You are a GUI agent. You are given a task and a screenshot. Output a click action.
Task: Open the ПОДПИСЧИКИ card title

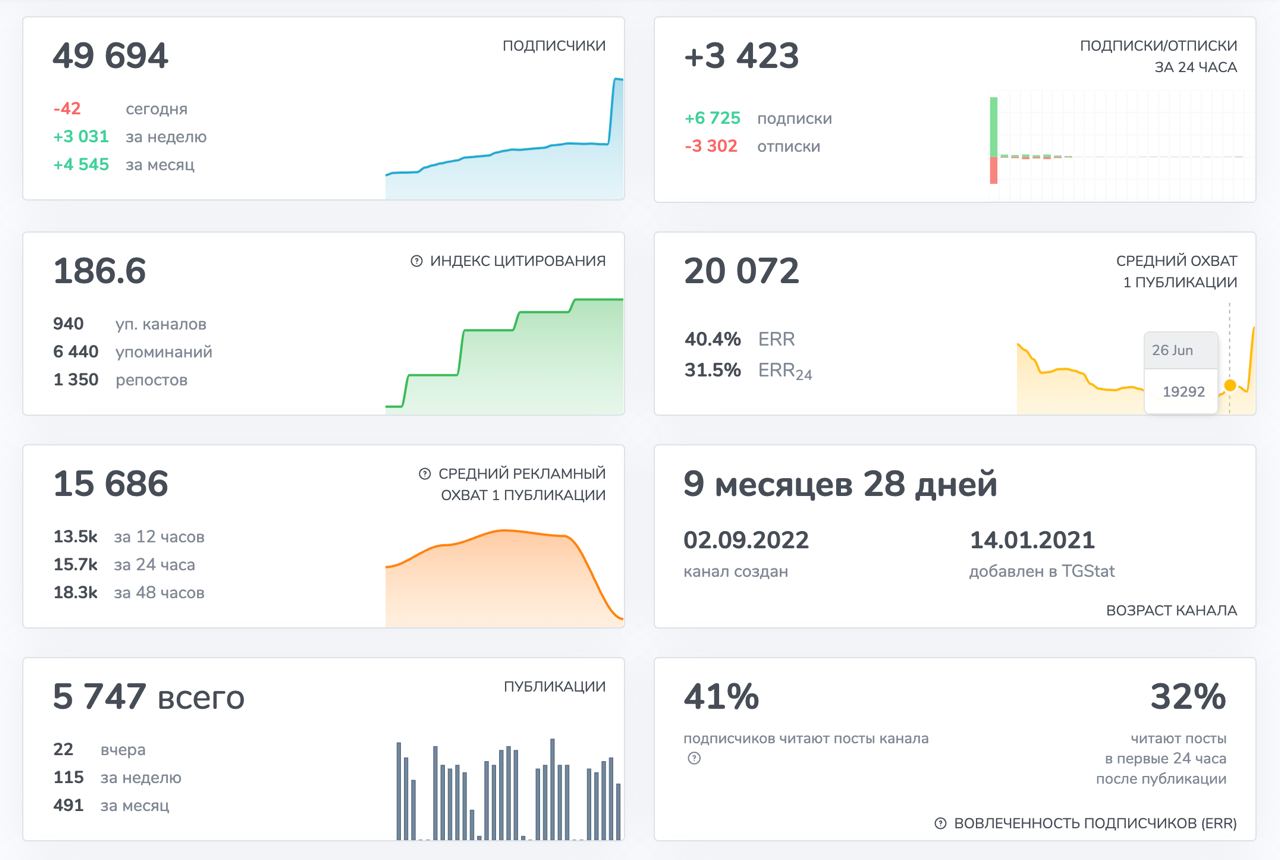point(554,46)
